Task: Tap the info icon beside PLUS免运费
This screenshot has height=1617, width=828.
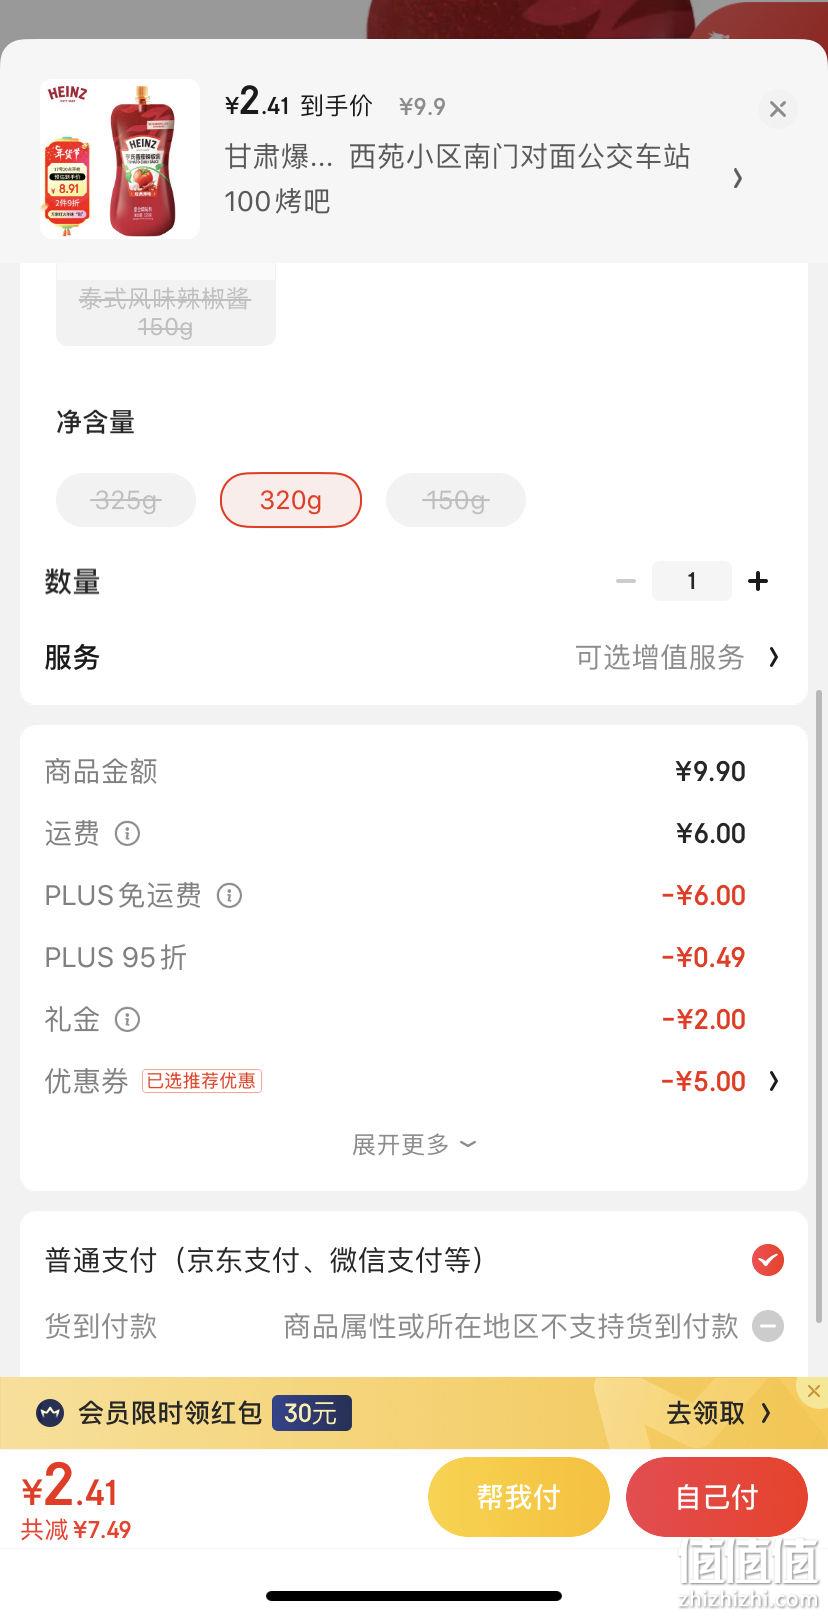Action: pyautogui.click(x=229, y=895)
